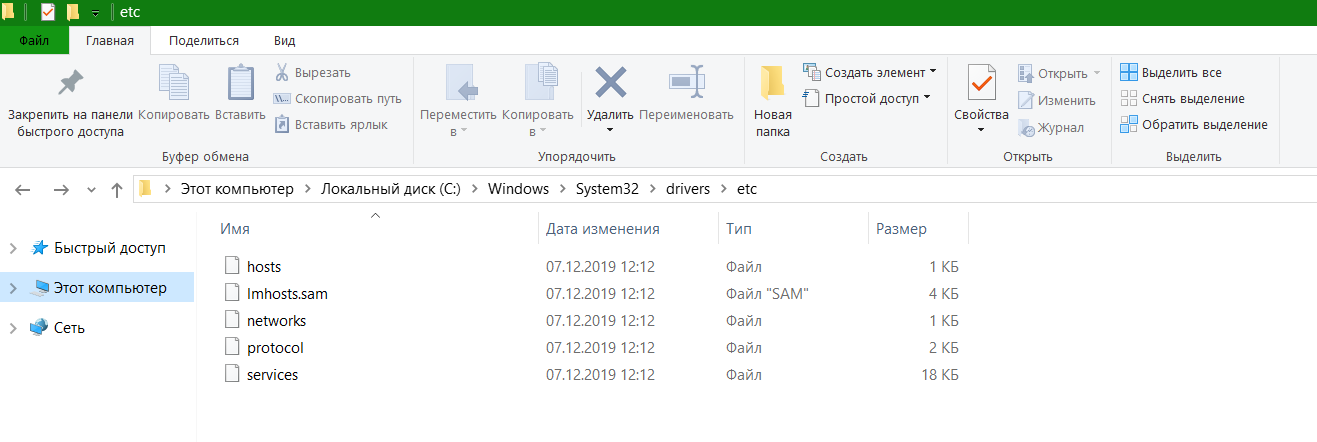Click Этот компьютер in address bar

237,189
